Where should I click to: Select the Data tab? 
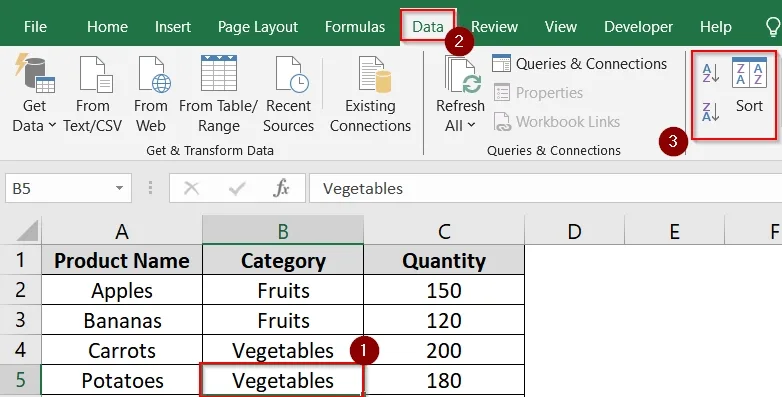point(428,27)
